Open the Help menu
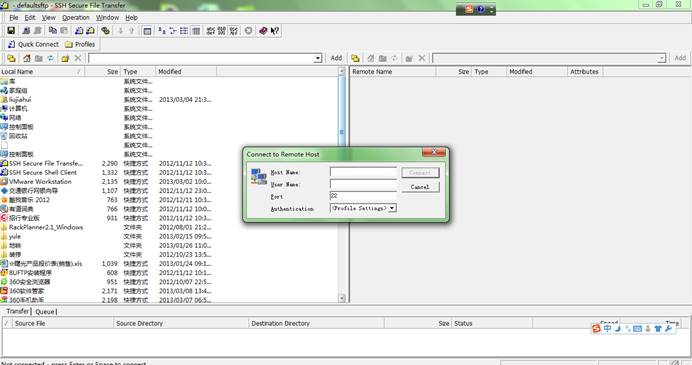 pos(132,18)
